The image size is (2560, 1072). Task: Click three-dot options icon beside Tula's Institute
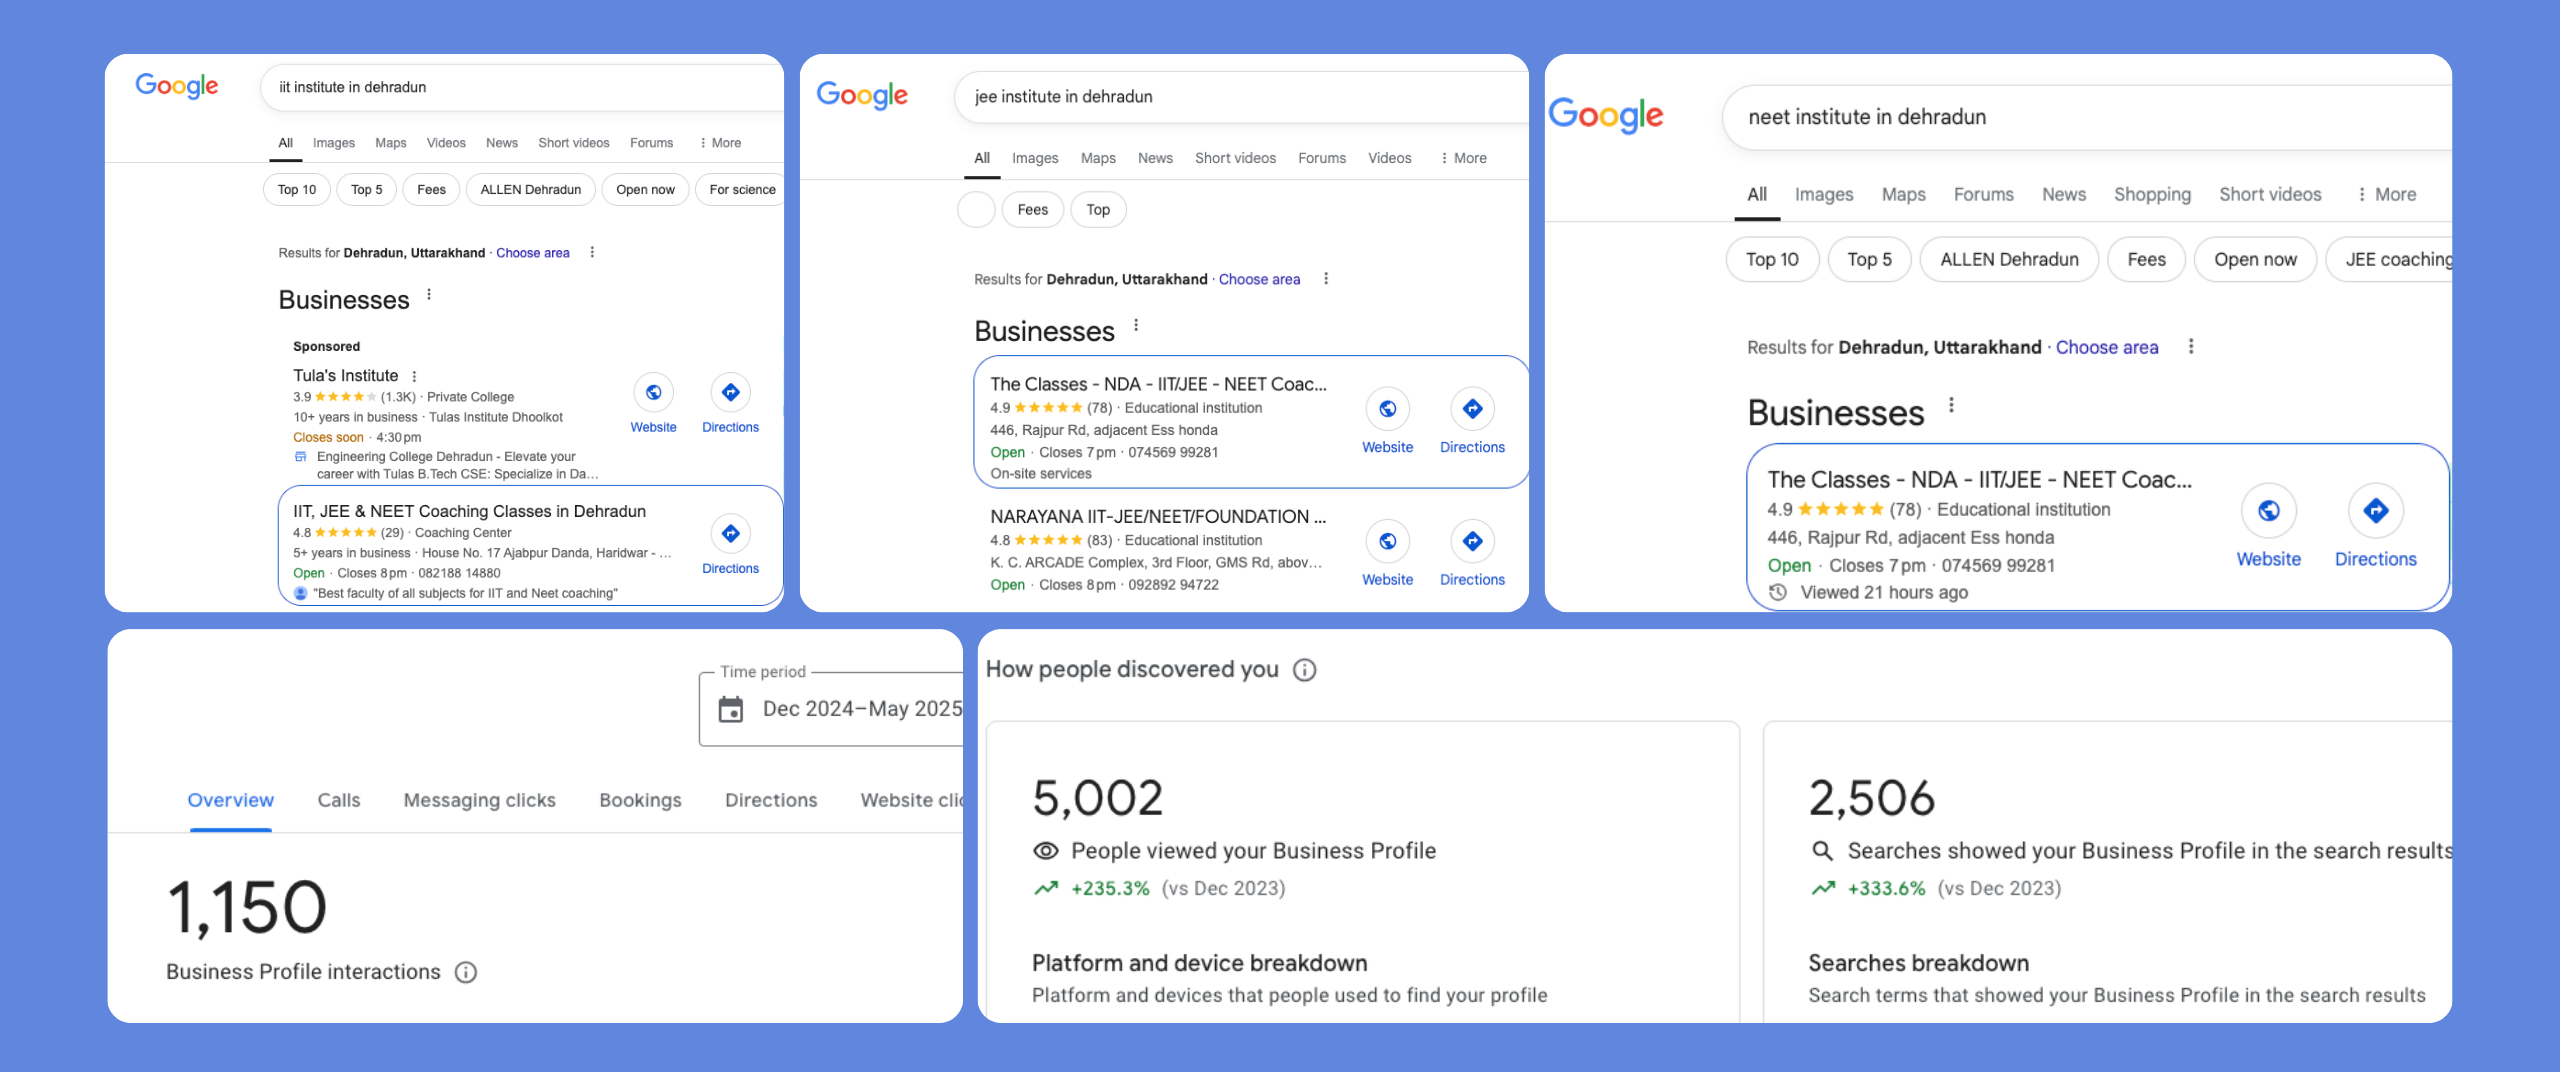415,377
